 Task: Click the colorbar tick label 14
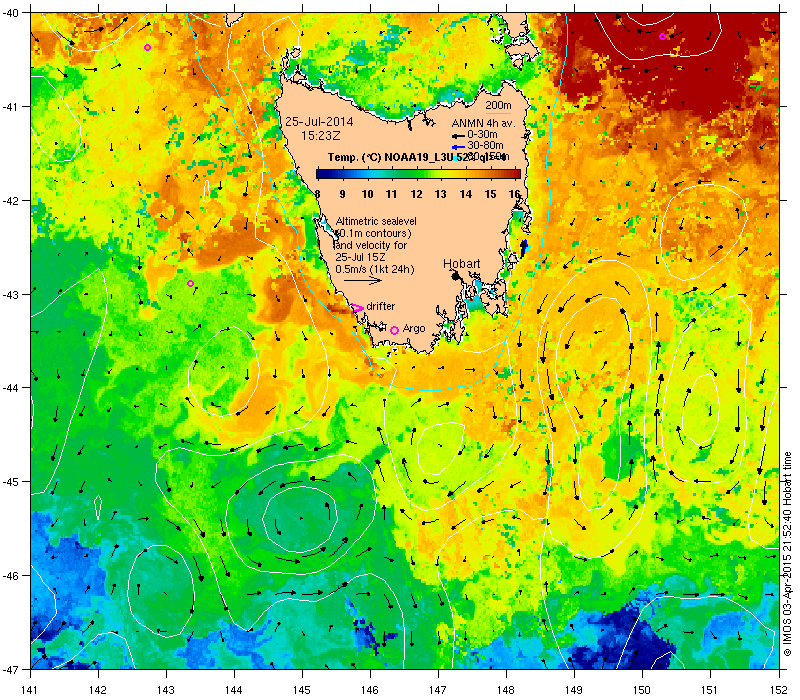[465, 194]
